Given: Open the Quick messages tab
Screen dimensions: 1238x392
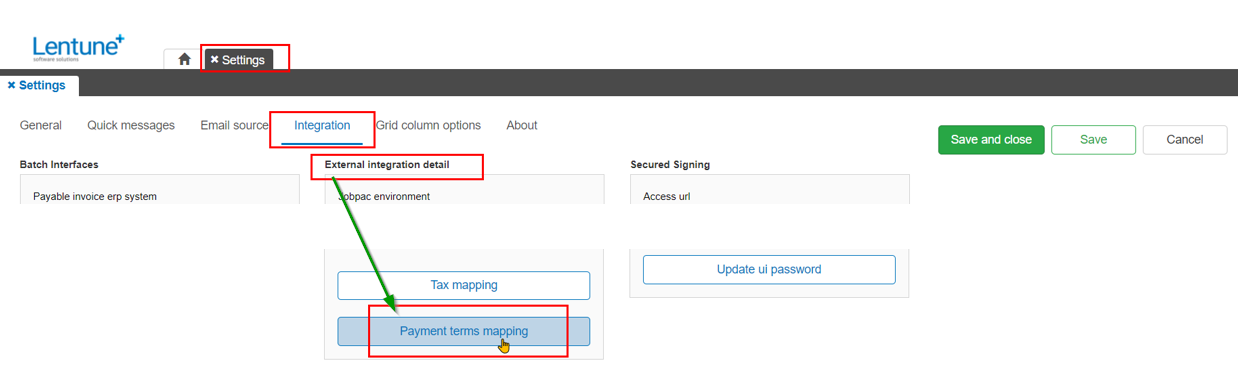Looking at the screenshot, I should tap(131, 126).
